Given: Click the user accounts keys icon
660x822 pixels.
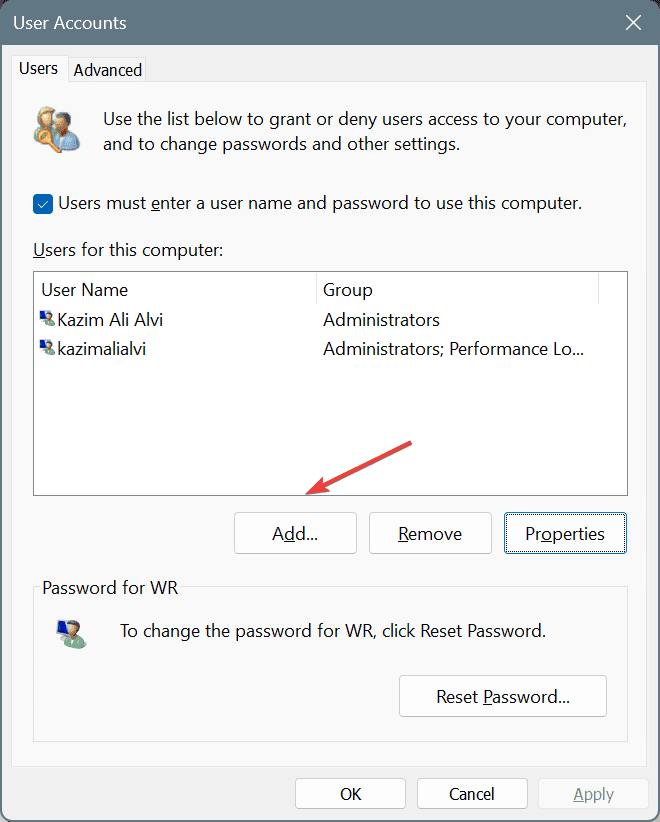Looking at the screenshot, I should click(x=57, y=130).
